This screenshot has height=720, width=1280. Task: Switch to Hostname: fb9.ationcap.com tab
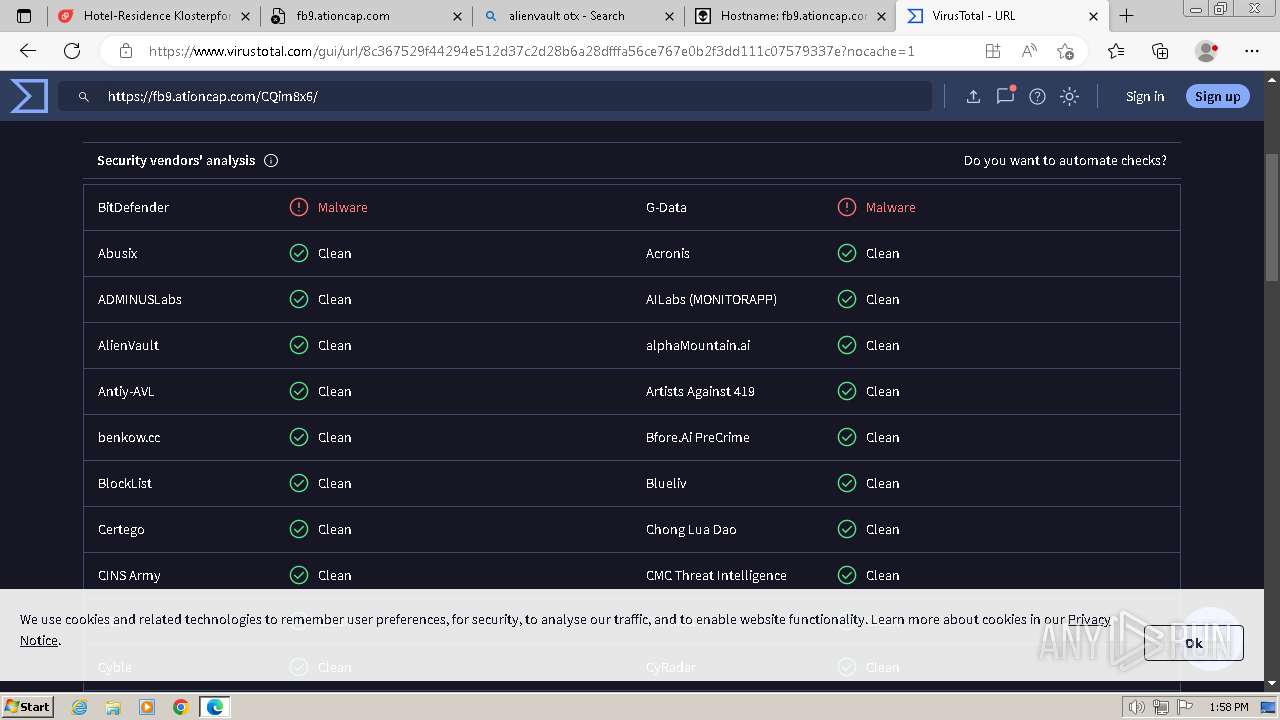(790, 16)
